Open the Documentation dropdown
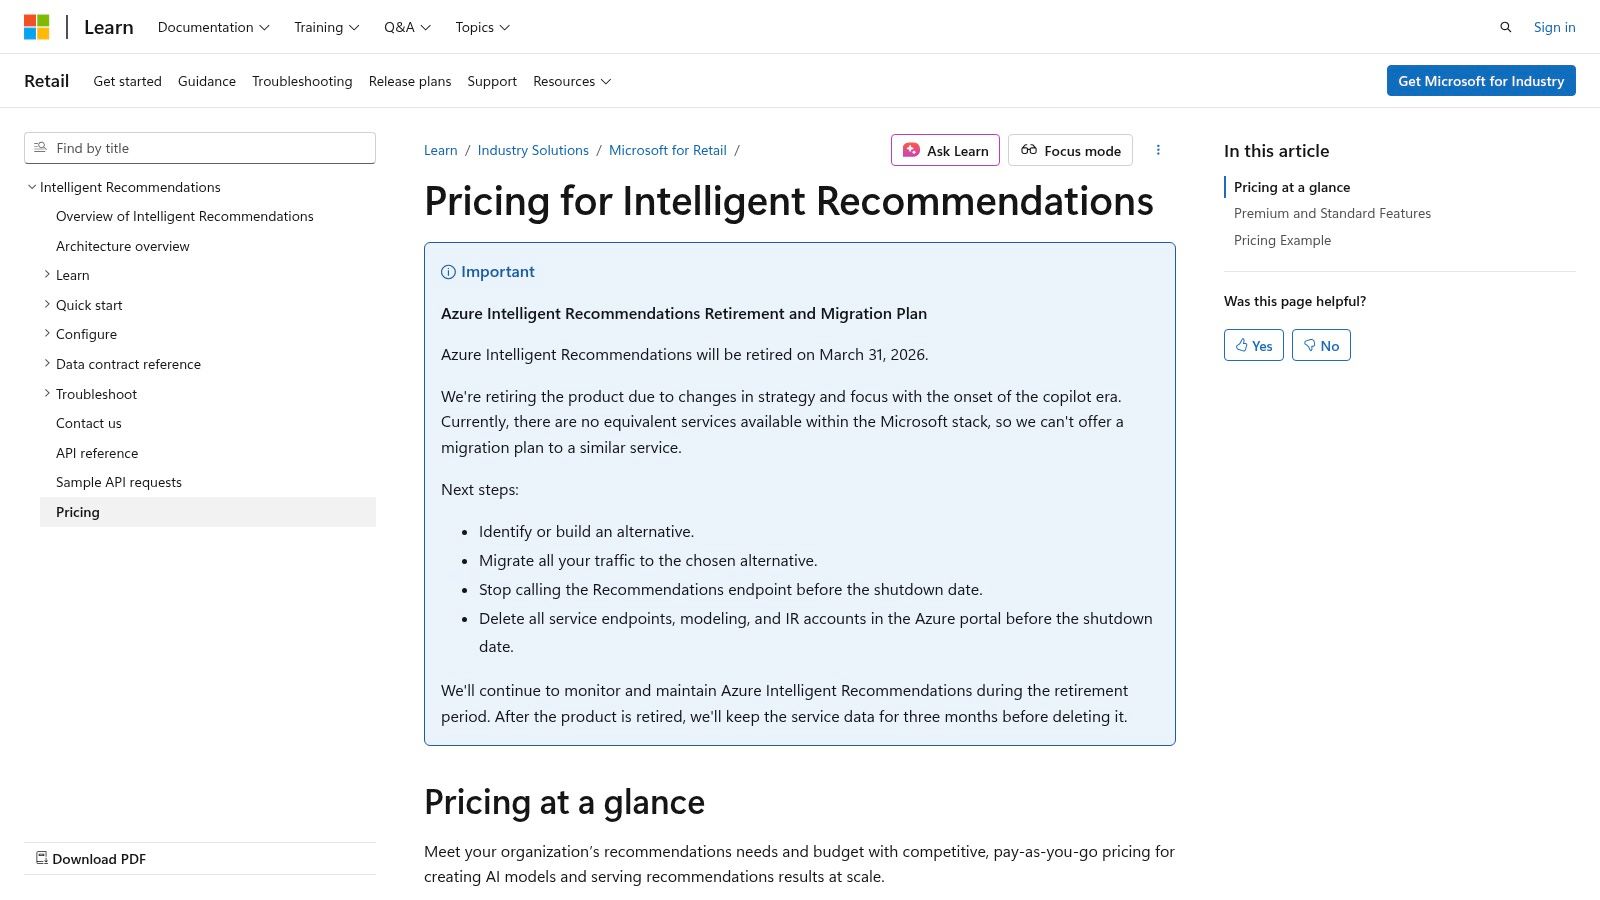Screen dimensions: 1600x900 212,27
